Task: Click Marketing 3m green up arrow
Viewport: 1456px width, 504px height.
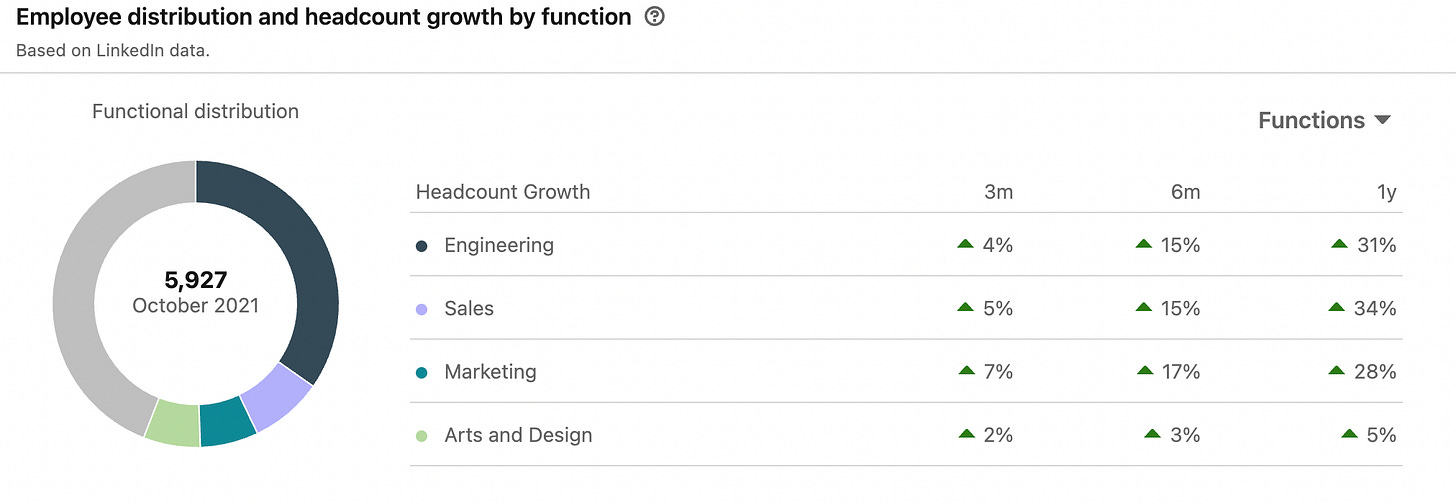Action: (x=966, y=371)
